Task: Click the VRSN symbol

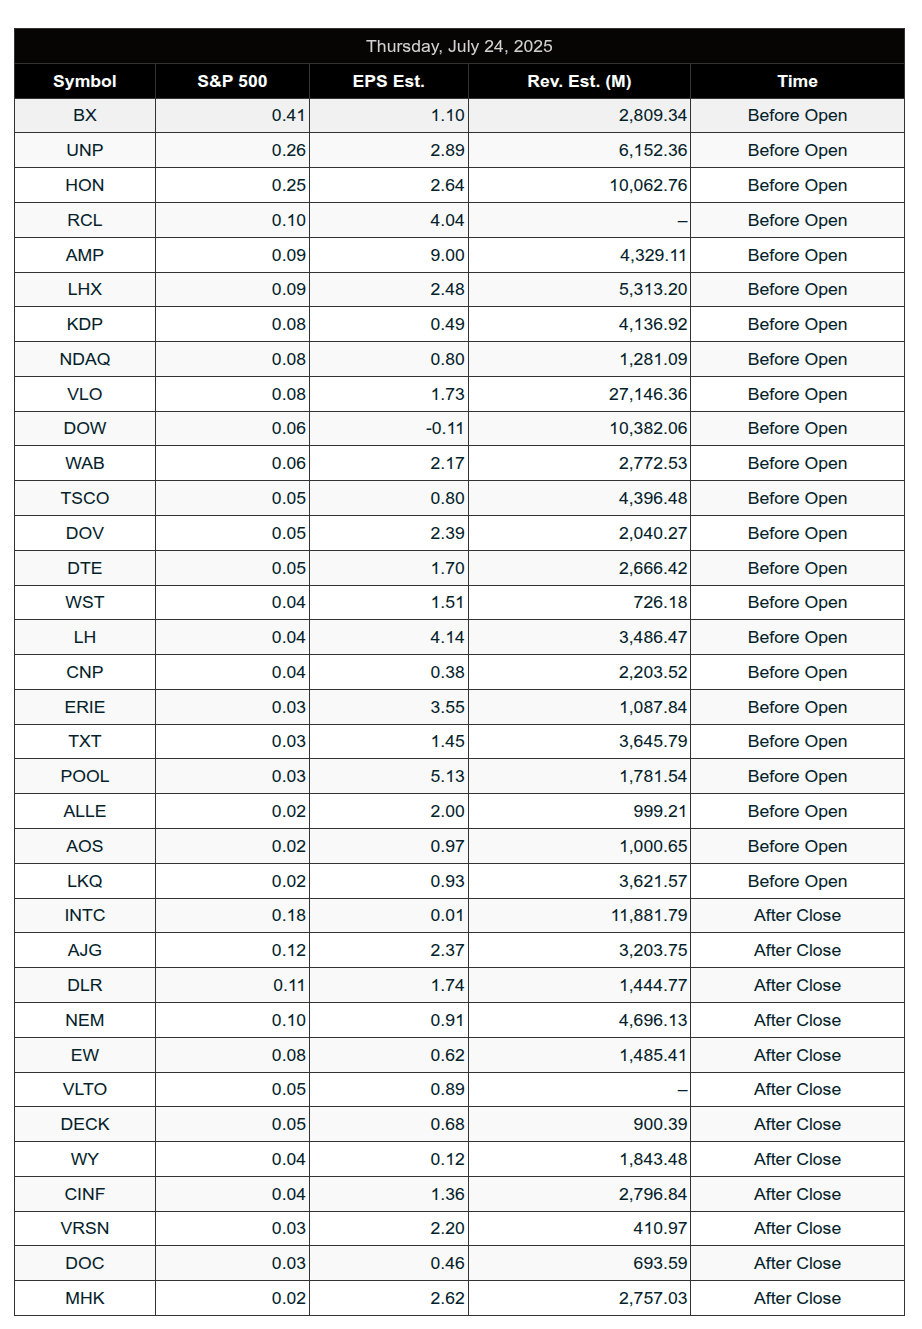Action: (85, 1228)
